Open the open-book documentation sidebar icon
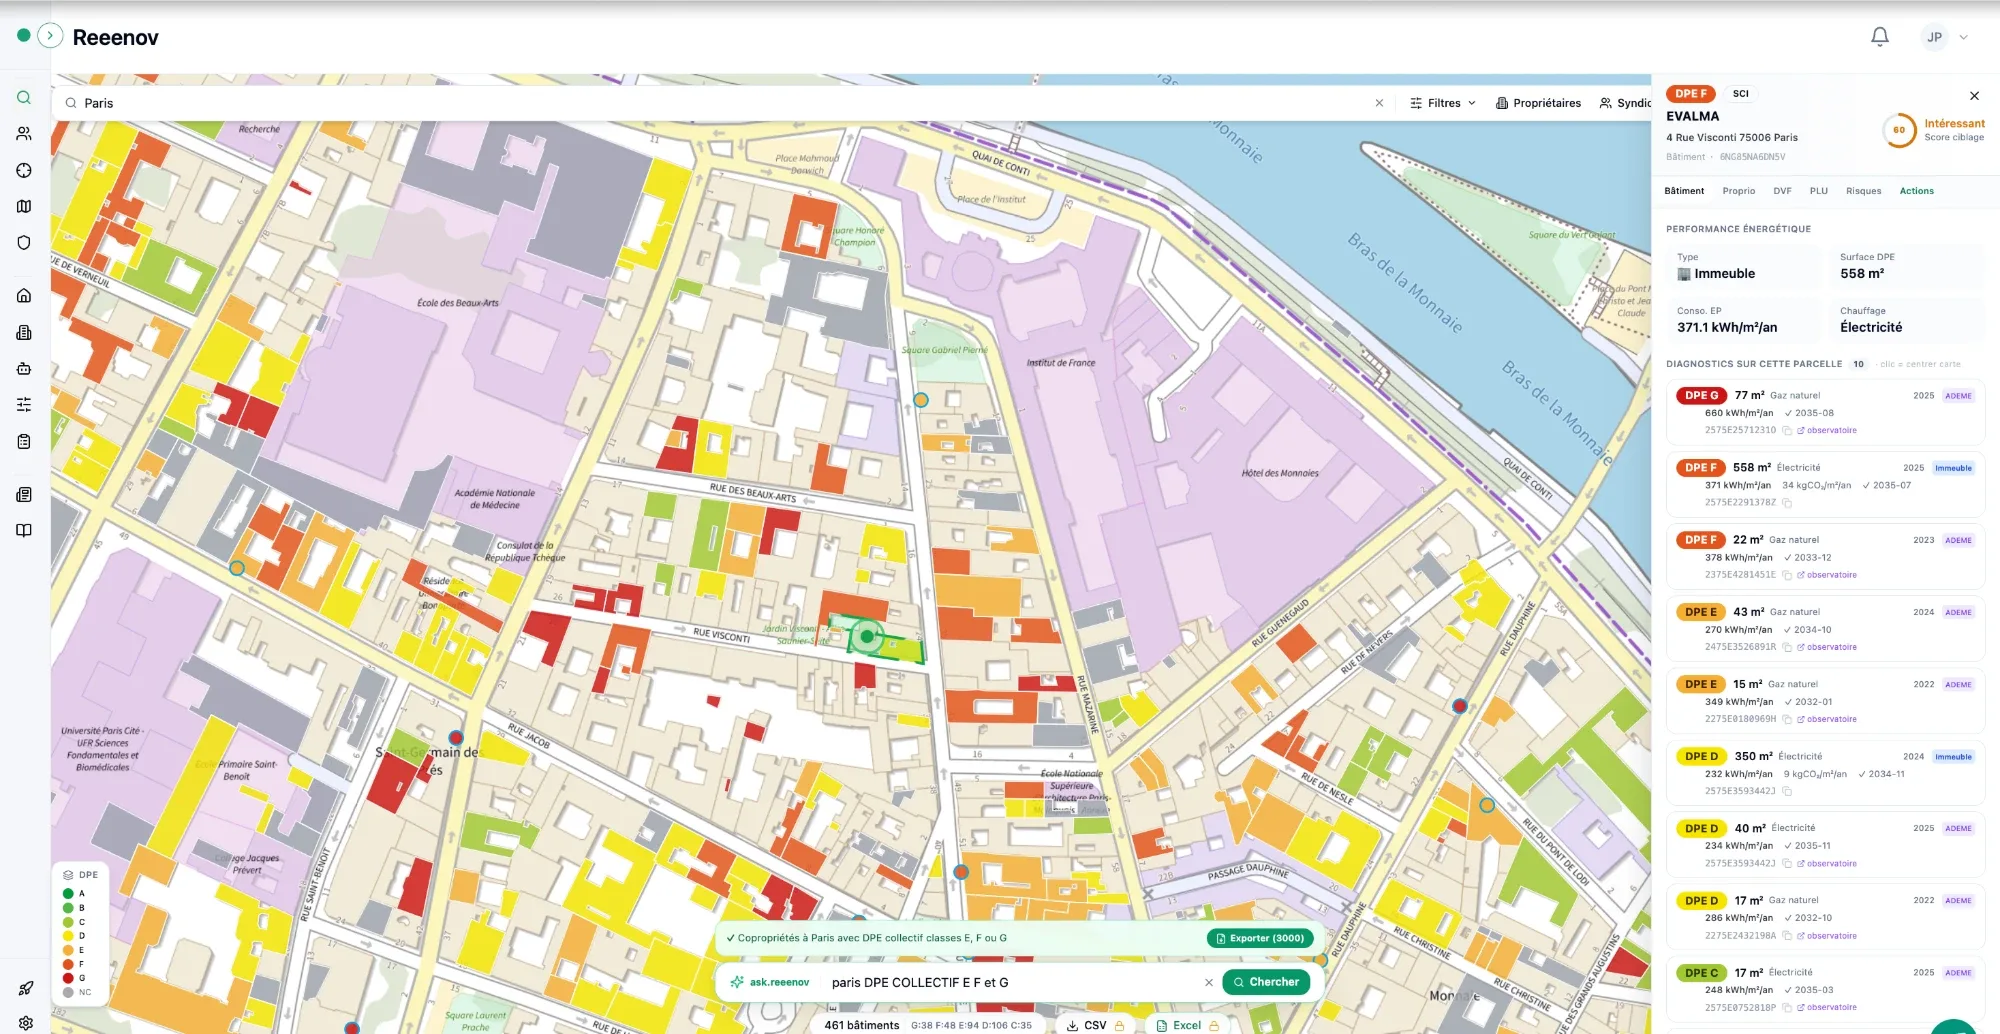Screen dimensions: 2000x1034 [x=24, y=530]
